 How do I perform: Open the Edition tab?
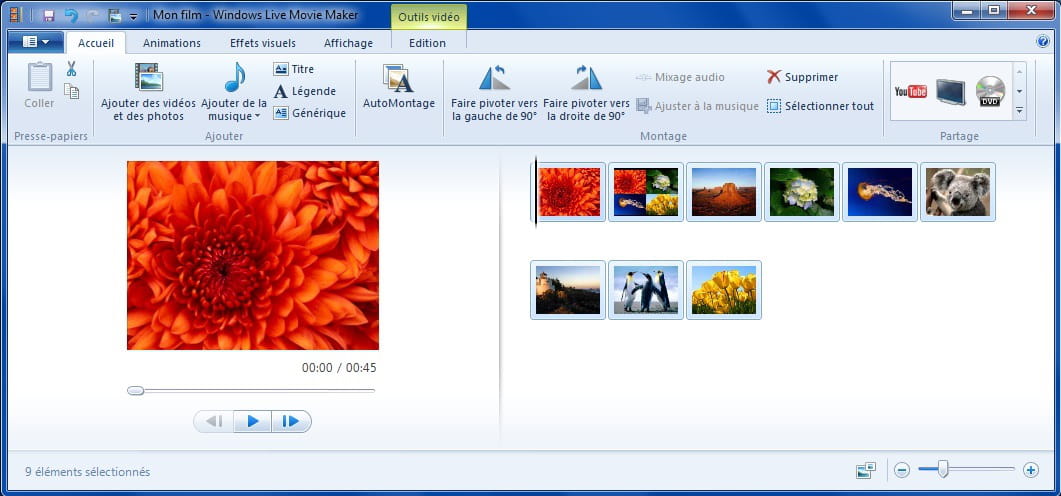(428, 43)
